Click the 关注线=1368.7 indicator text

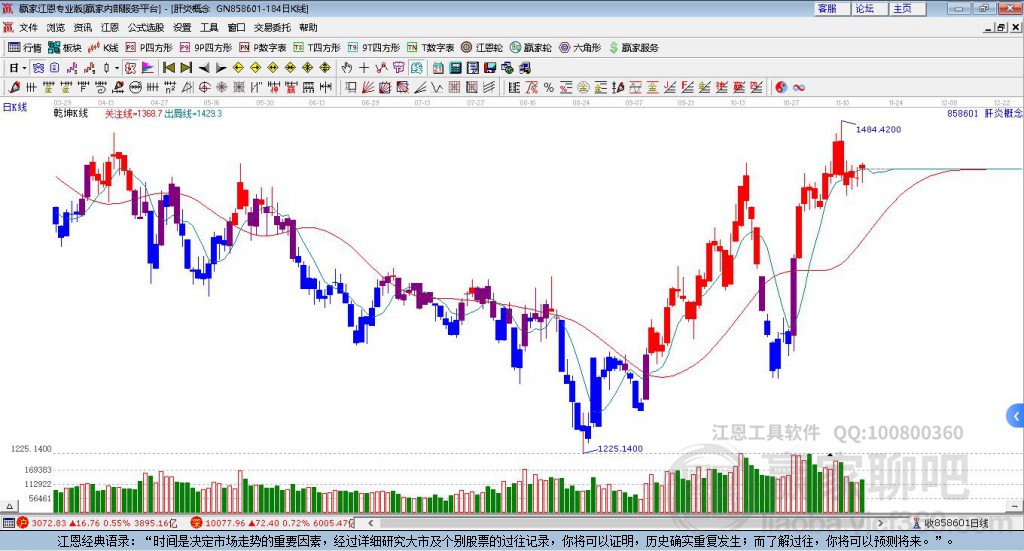(x=133, y=114)
